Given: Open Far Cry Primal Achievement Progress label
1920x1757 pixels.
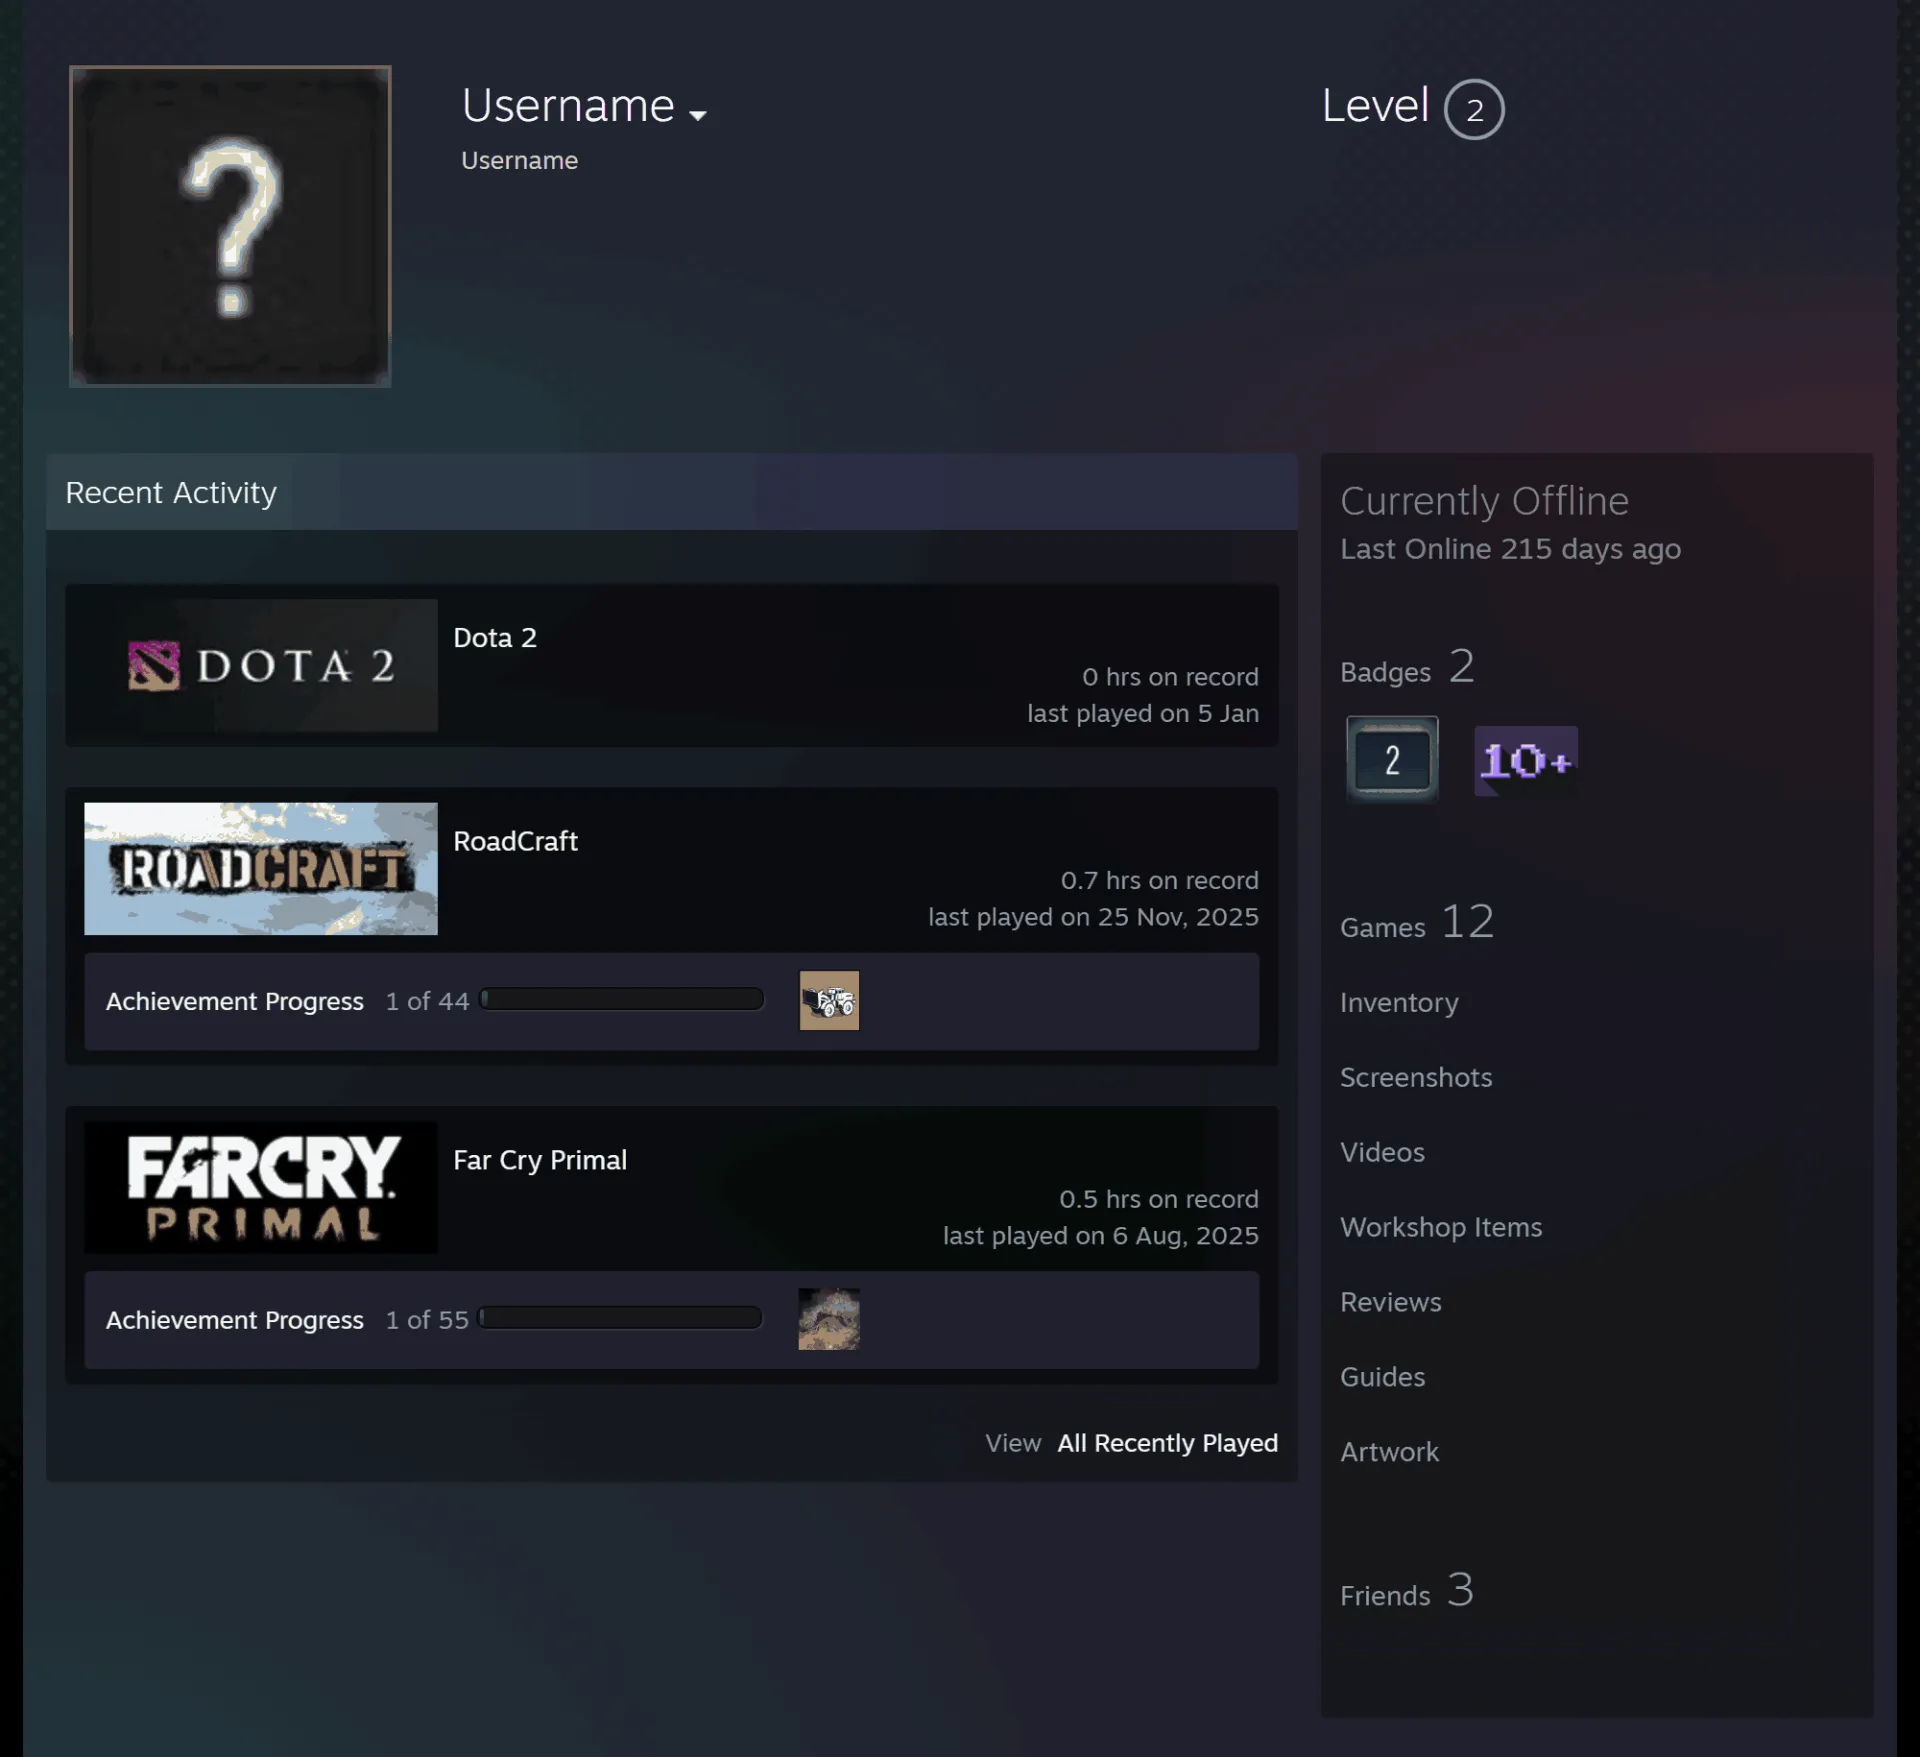Looking at the screenshot, I should pyautogui.click(x=235, y=1320).
